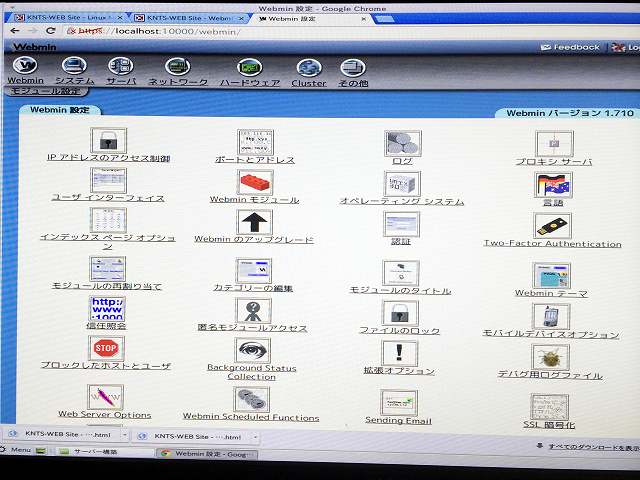Open the Webmin テーマ icon

click(x=551, y=276)
